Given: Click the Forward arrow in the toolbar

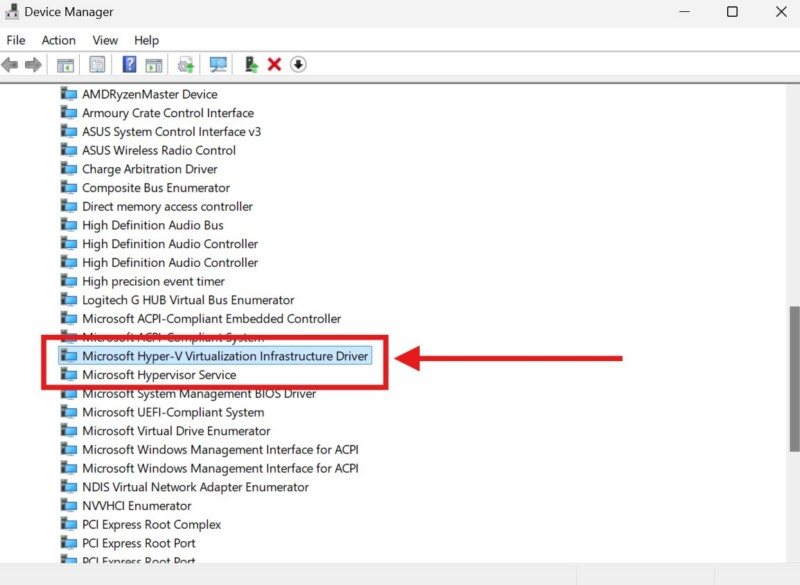Looking at the screenshot, I should pos(33,65).
